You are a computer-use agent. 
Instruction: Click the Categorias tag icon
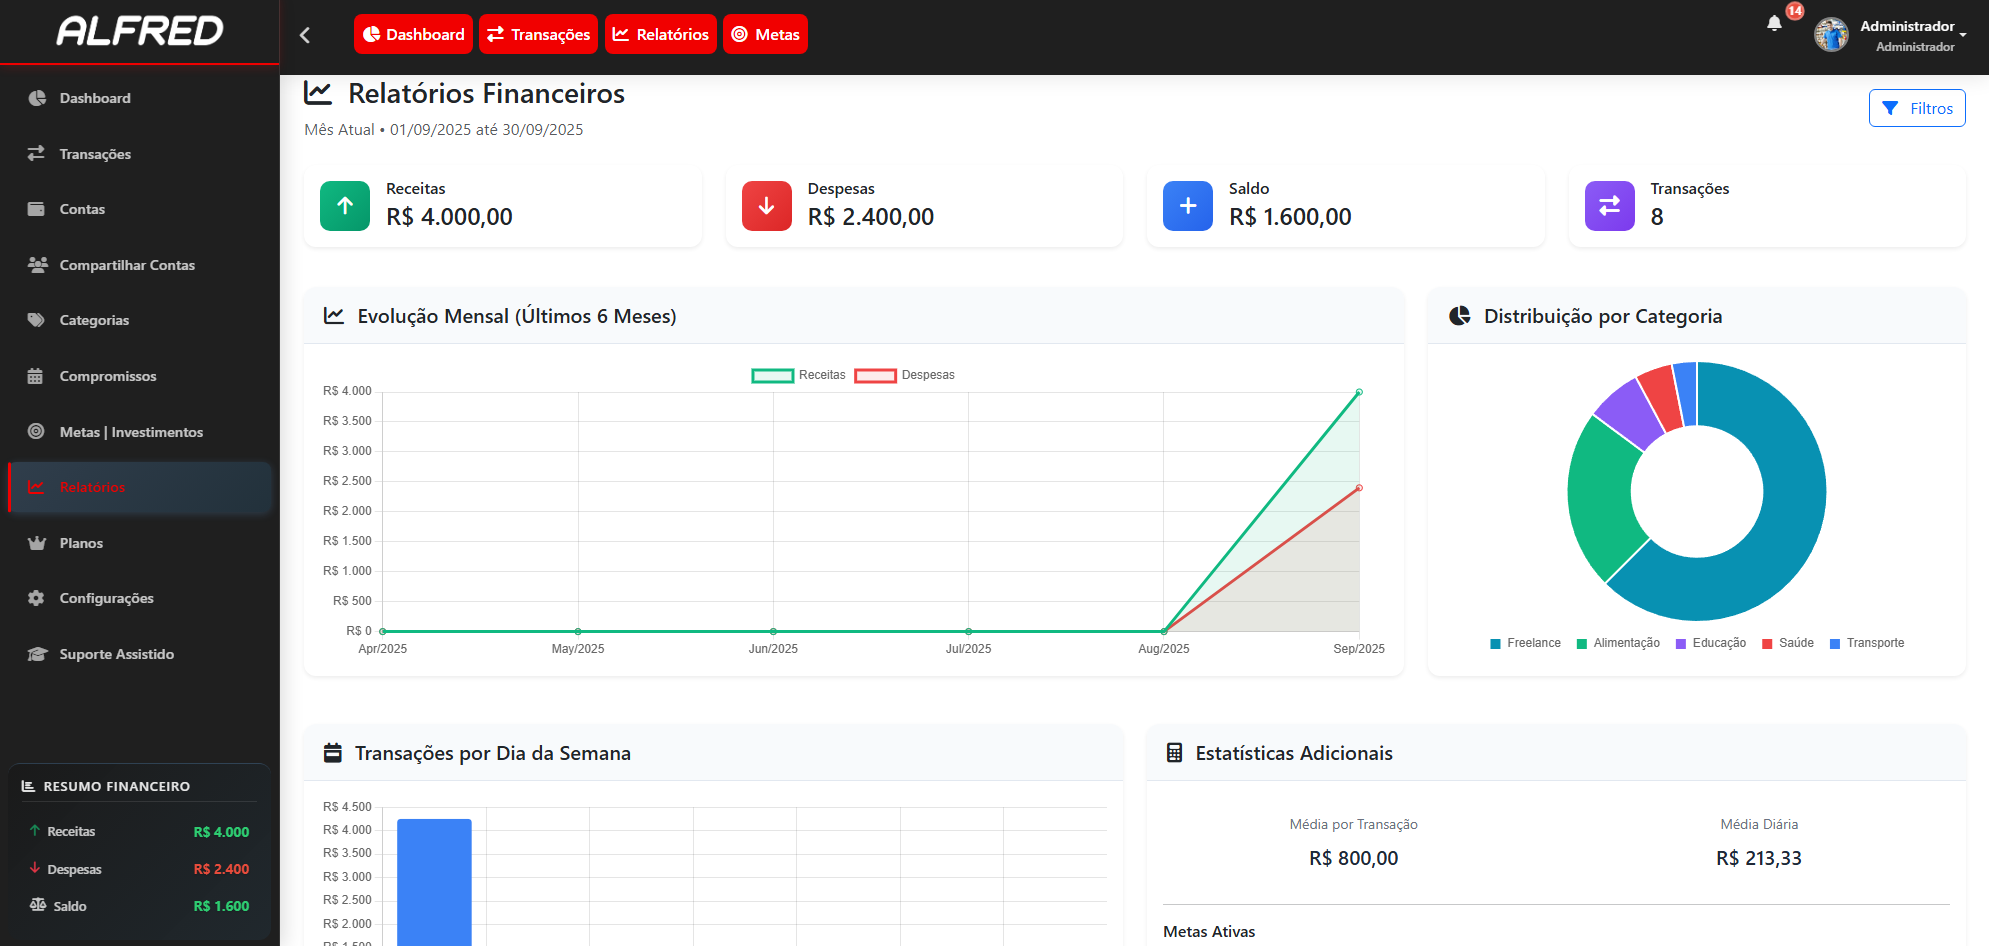click(x=36, y=319)
